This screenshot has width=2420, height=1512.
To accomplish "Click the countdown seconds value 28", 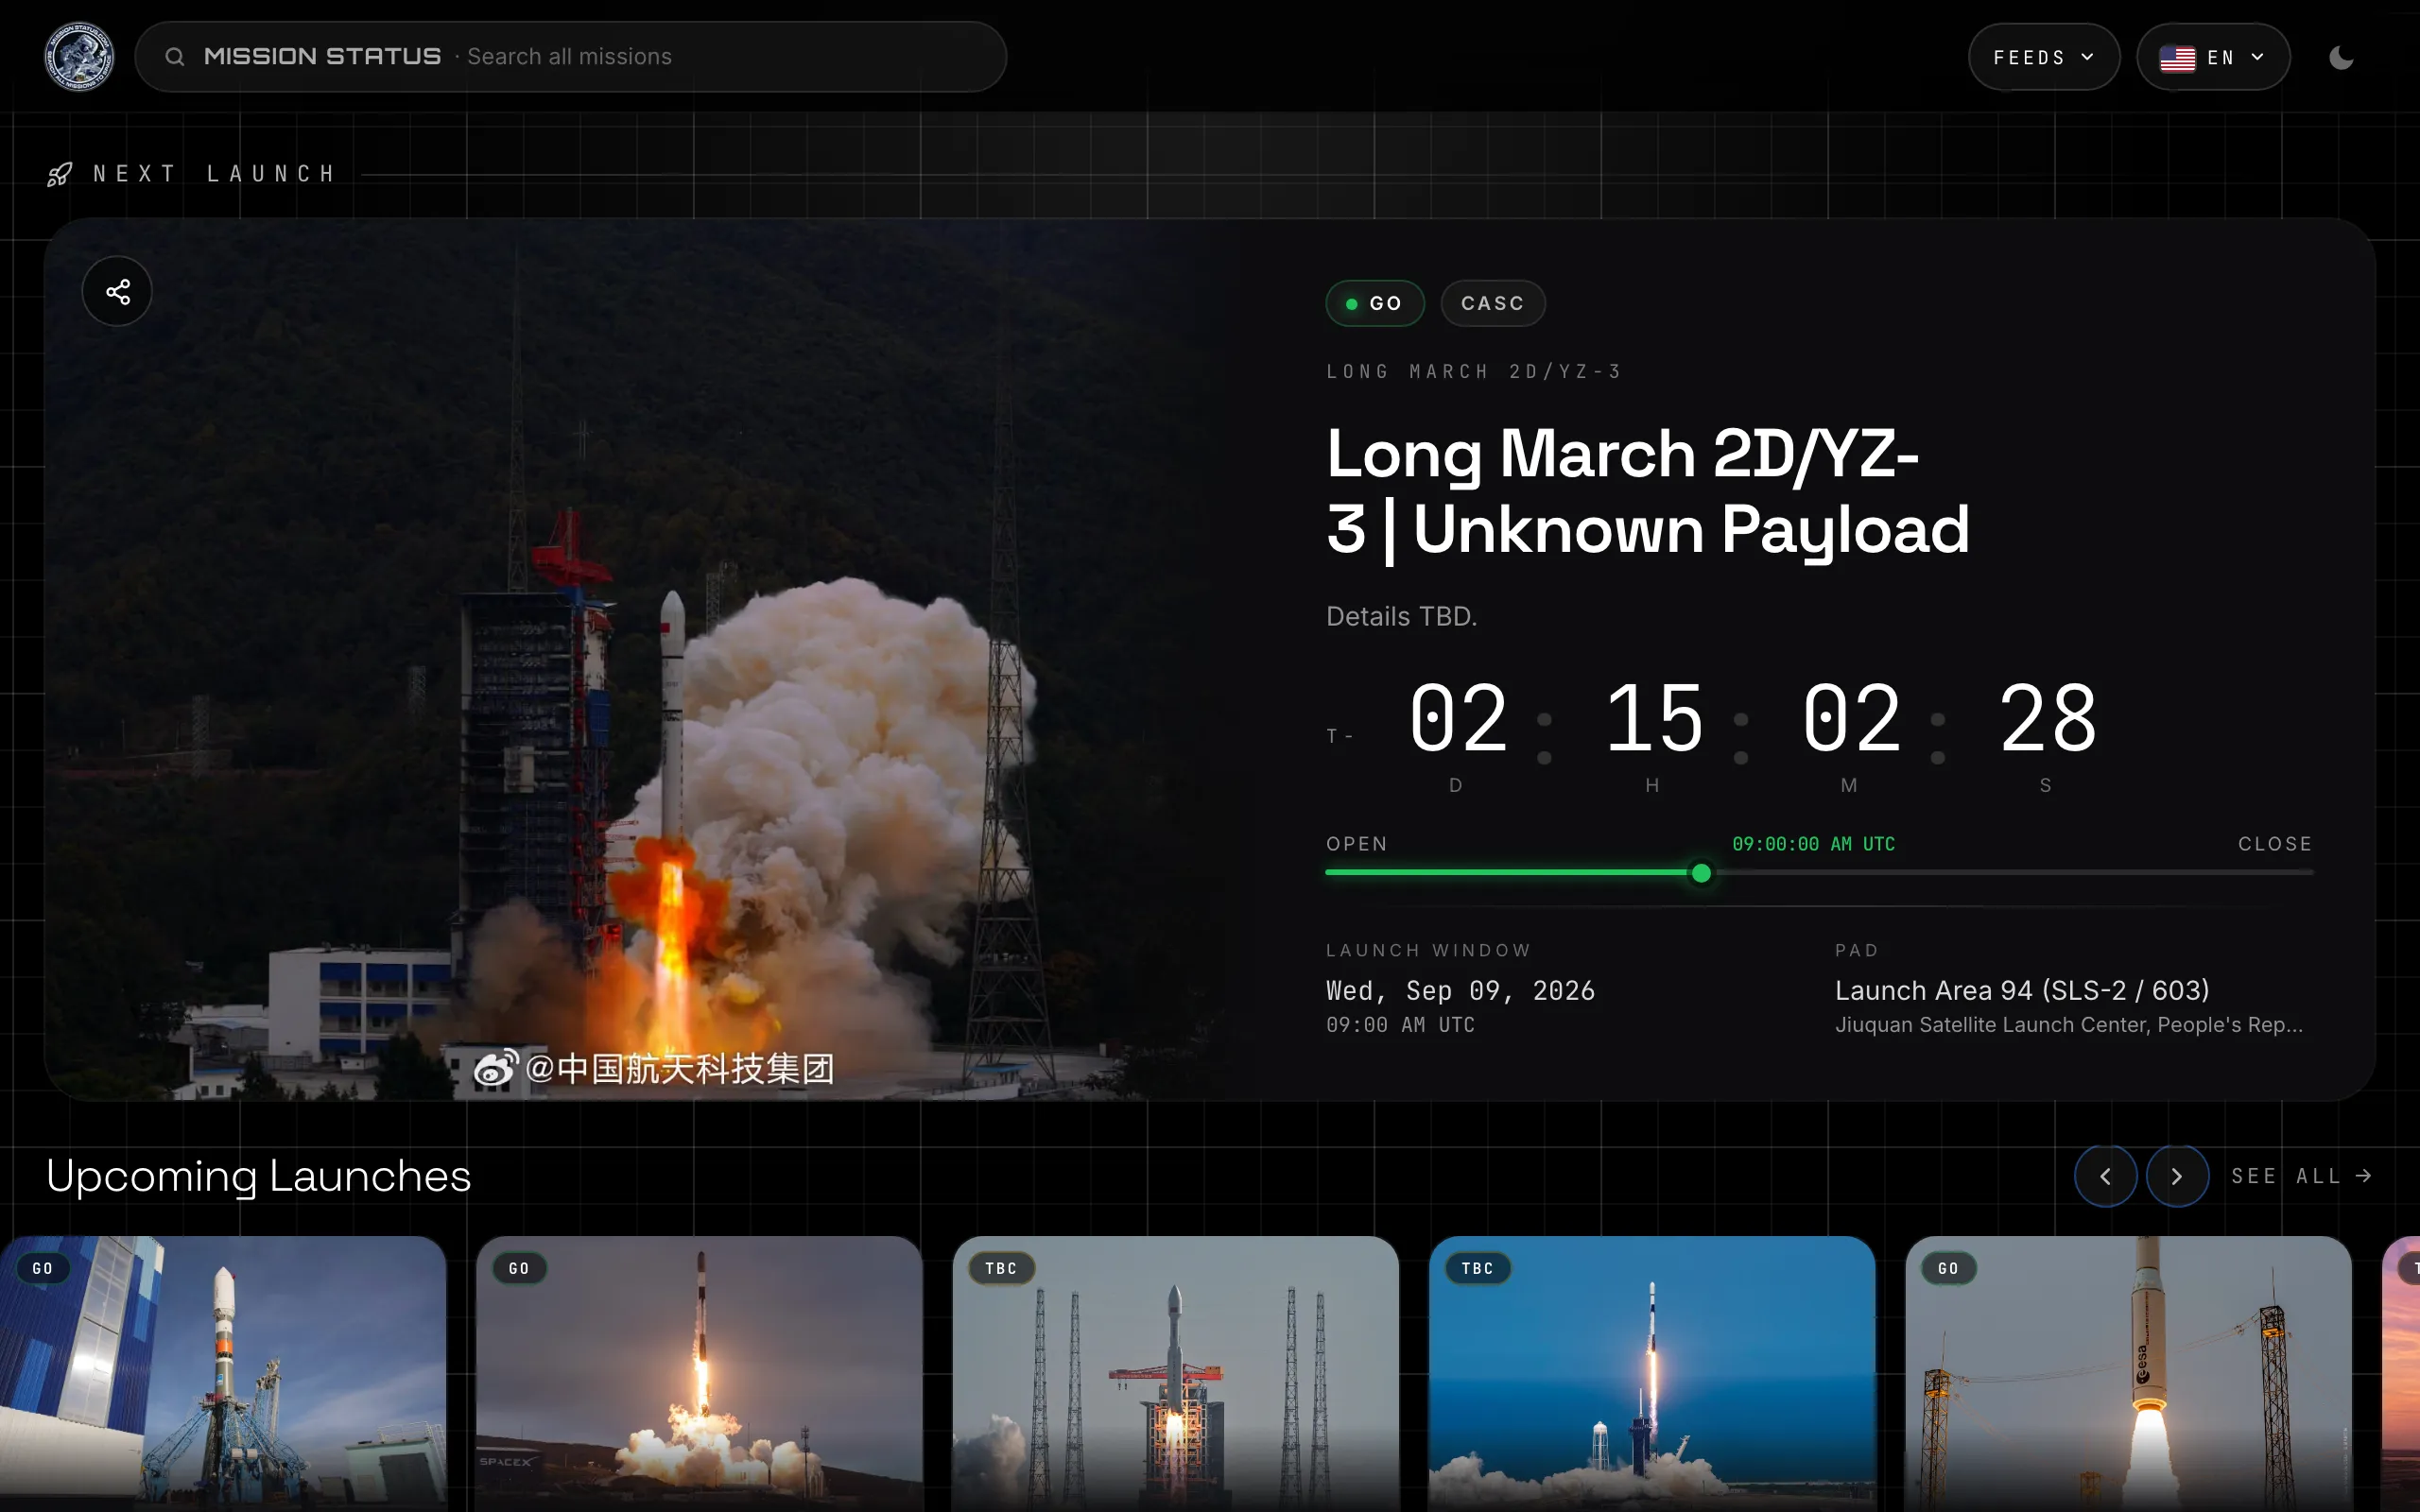I will pyautogui.click(x=2047, y=718).
